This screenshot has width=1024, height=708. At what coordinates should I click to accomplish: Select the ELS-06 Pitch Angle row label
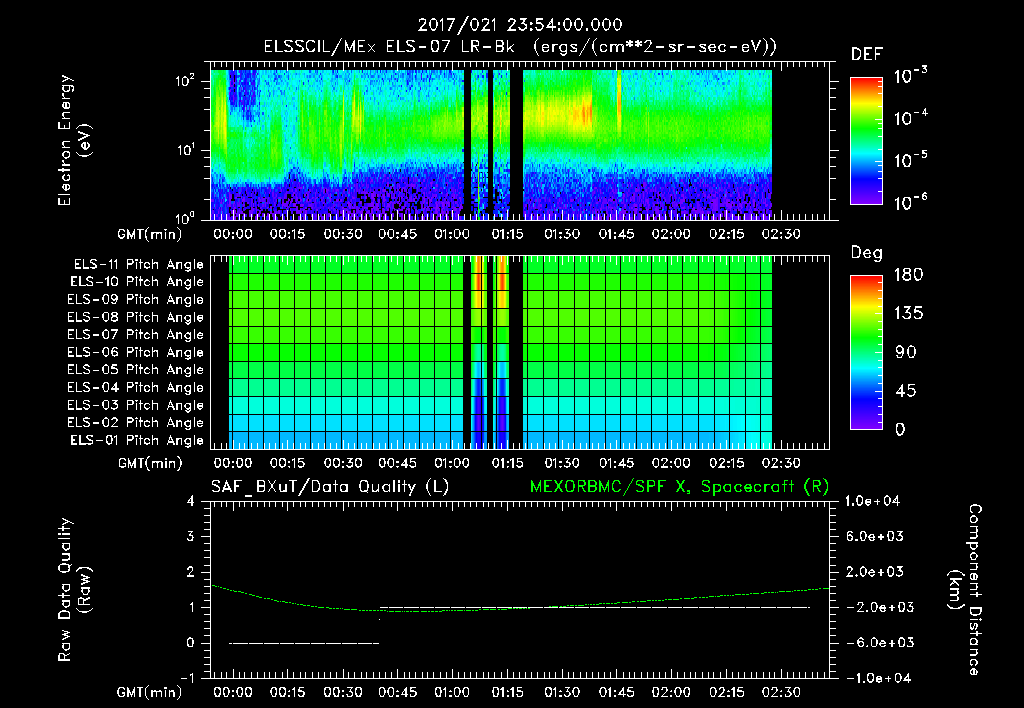click(x=136, y=353)
